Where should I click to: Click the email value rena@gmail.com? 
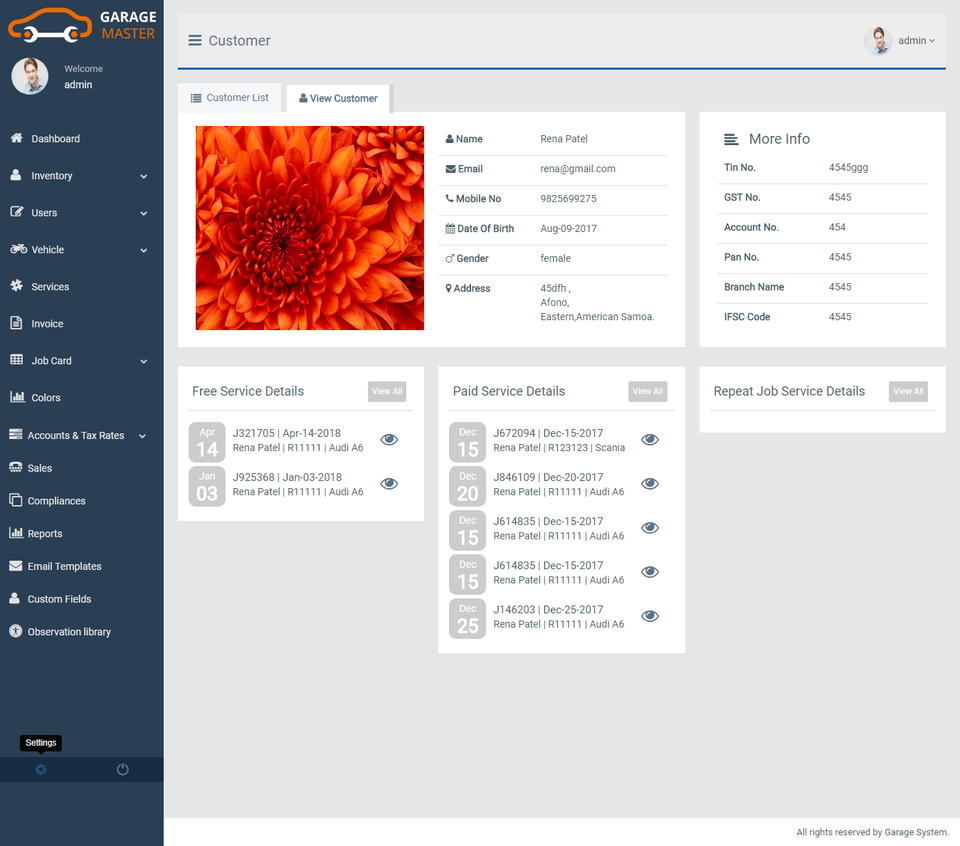click(578, 169)
